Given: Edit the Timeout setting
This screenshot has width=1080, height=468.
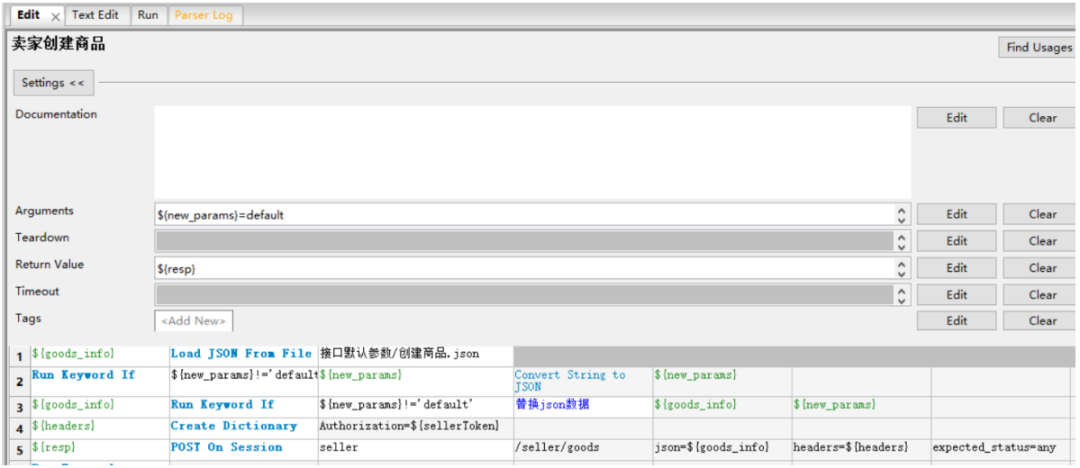Looking at the screenshot, I should 956,295.
